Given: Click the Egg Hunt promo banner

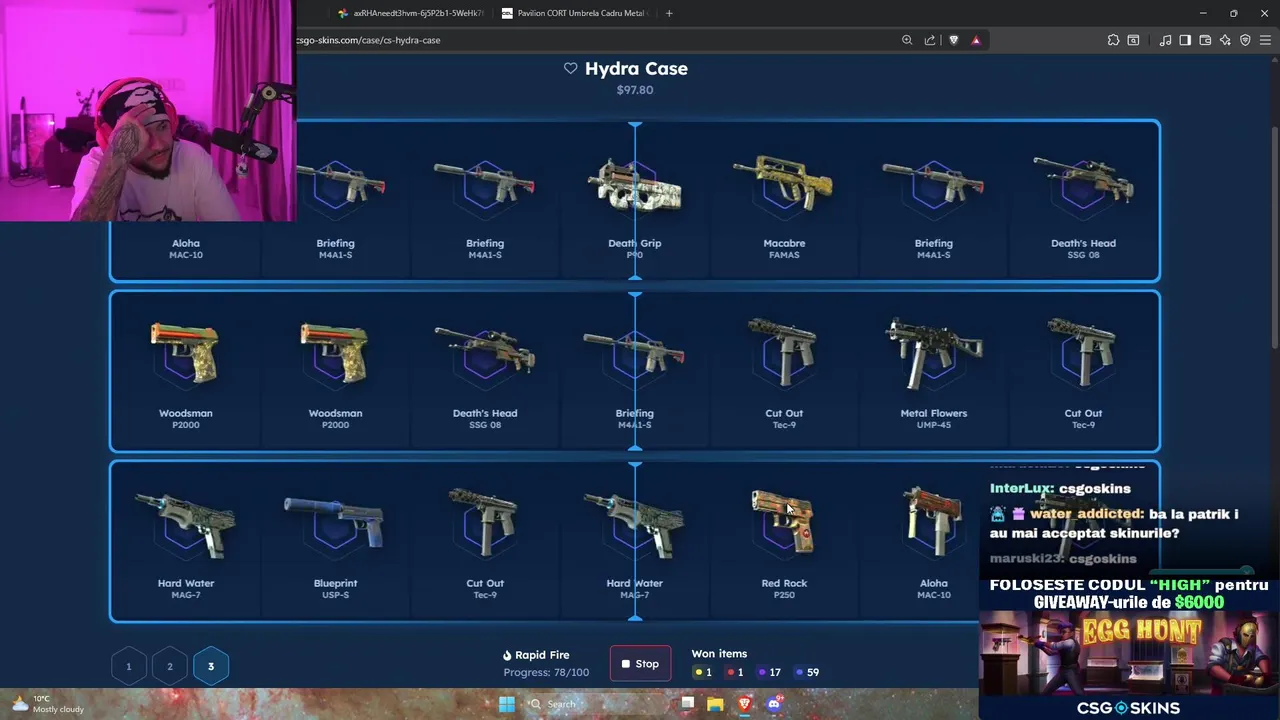Looking at the screenshot, I should click(x=1128, y=653).
